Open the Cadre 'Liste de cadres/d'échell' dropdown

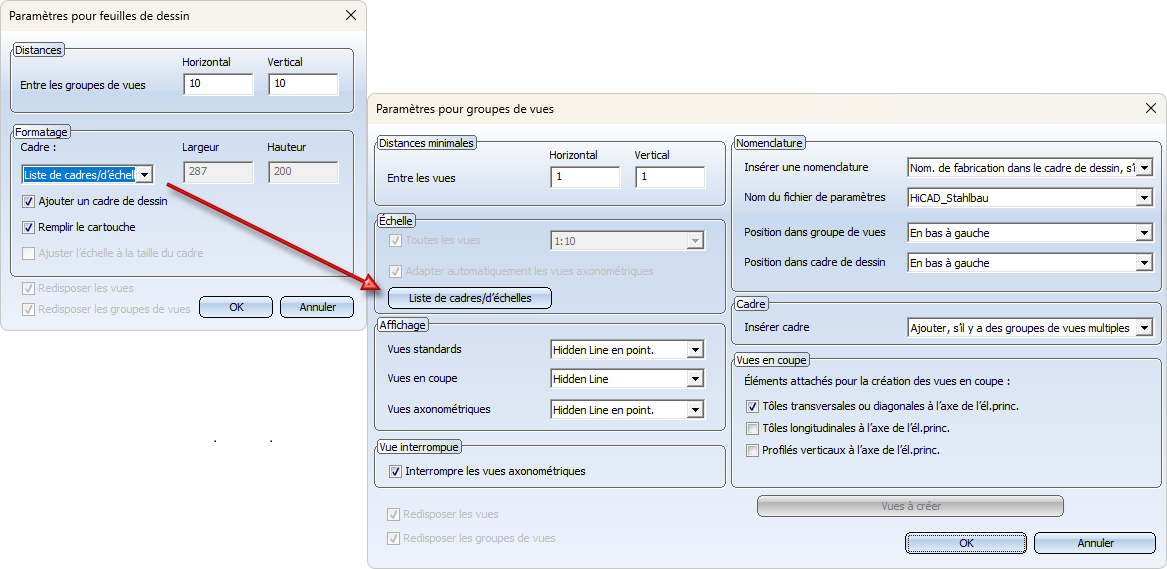145,175
